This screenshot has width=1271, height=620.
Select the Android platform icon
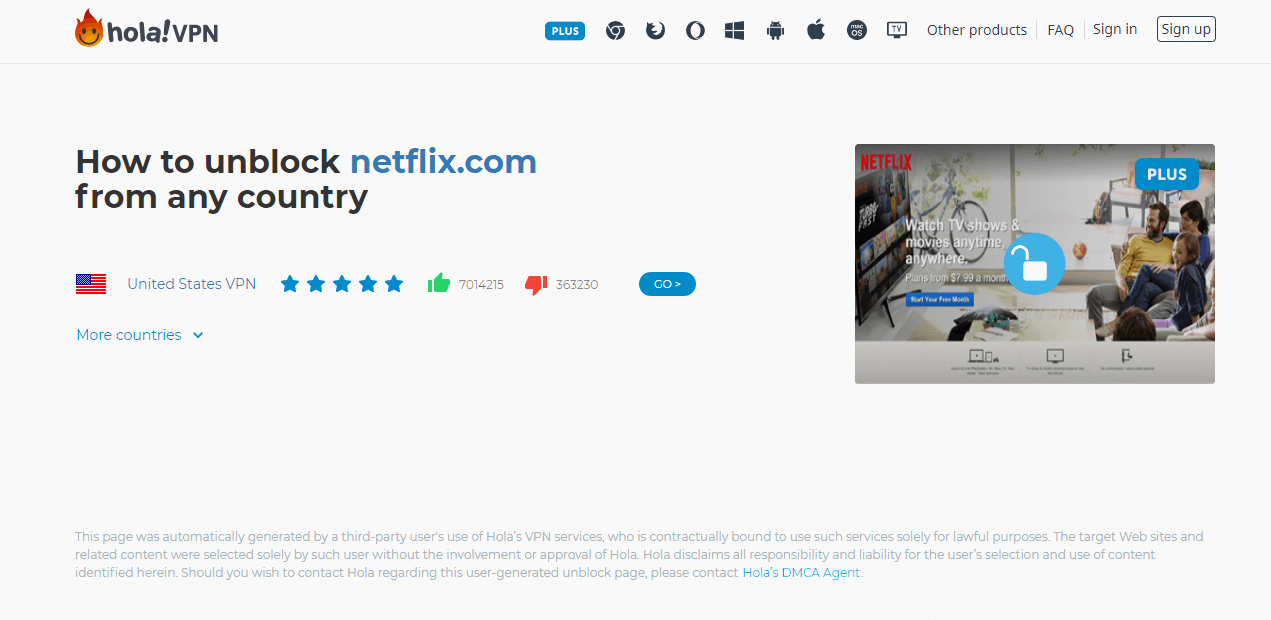775,31
